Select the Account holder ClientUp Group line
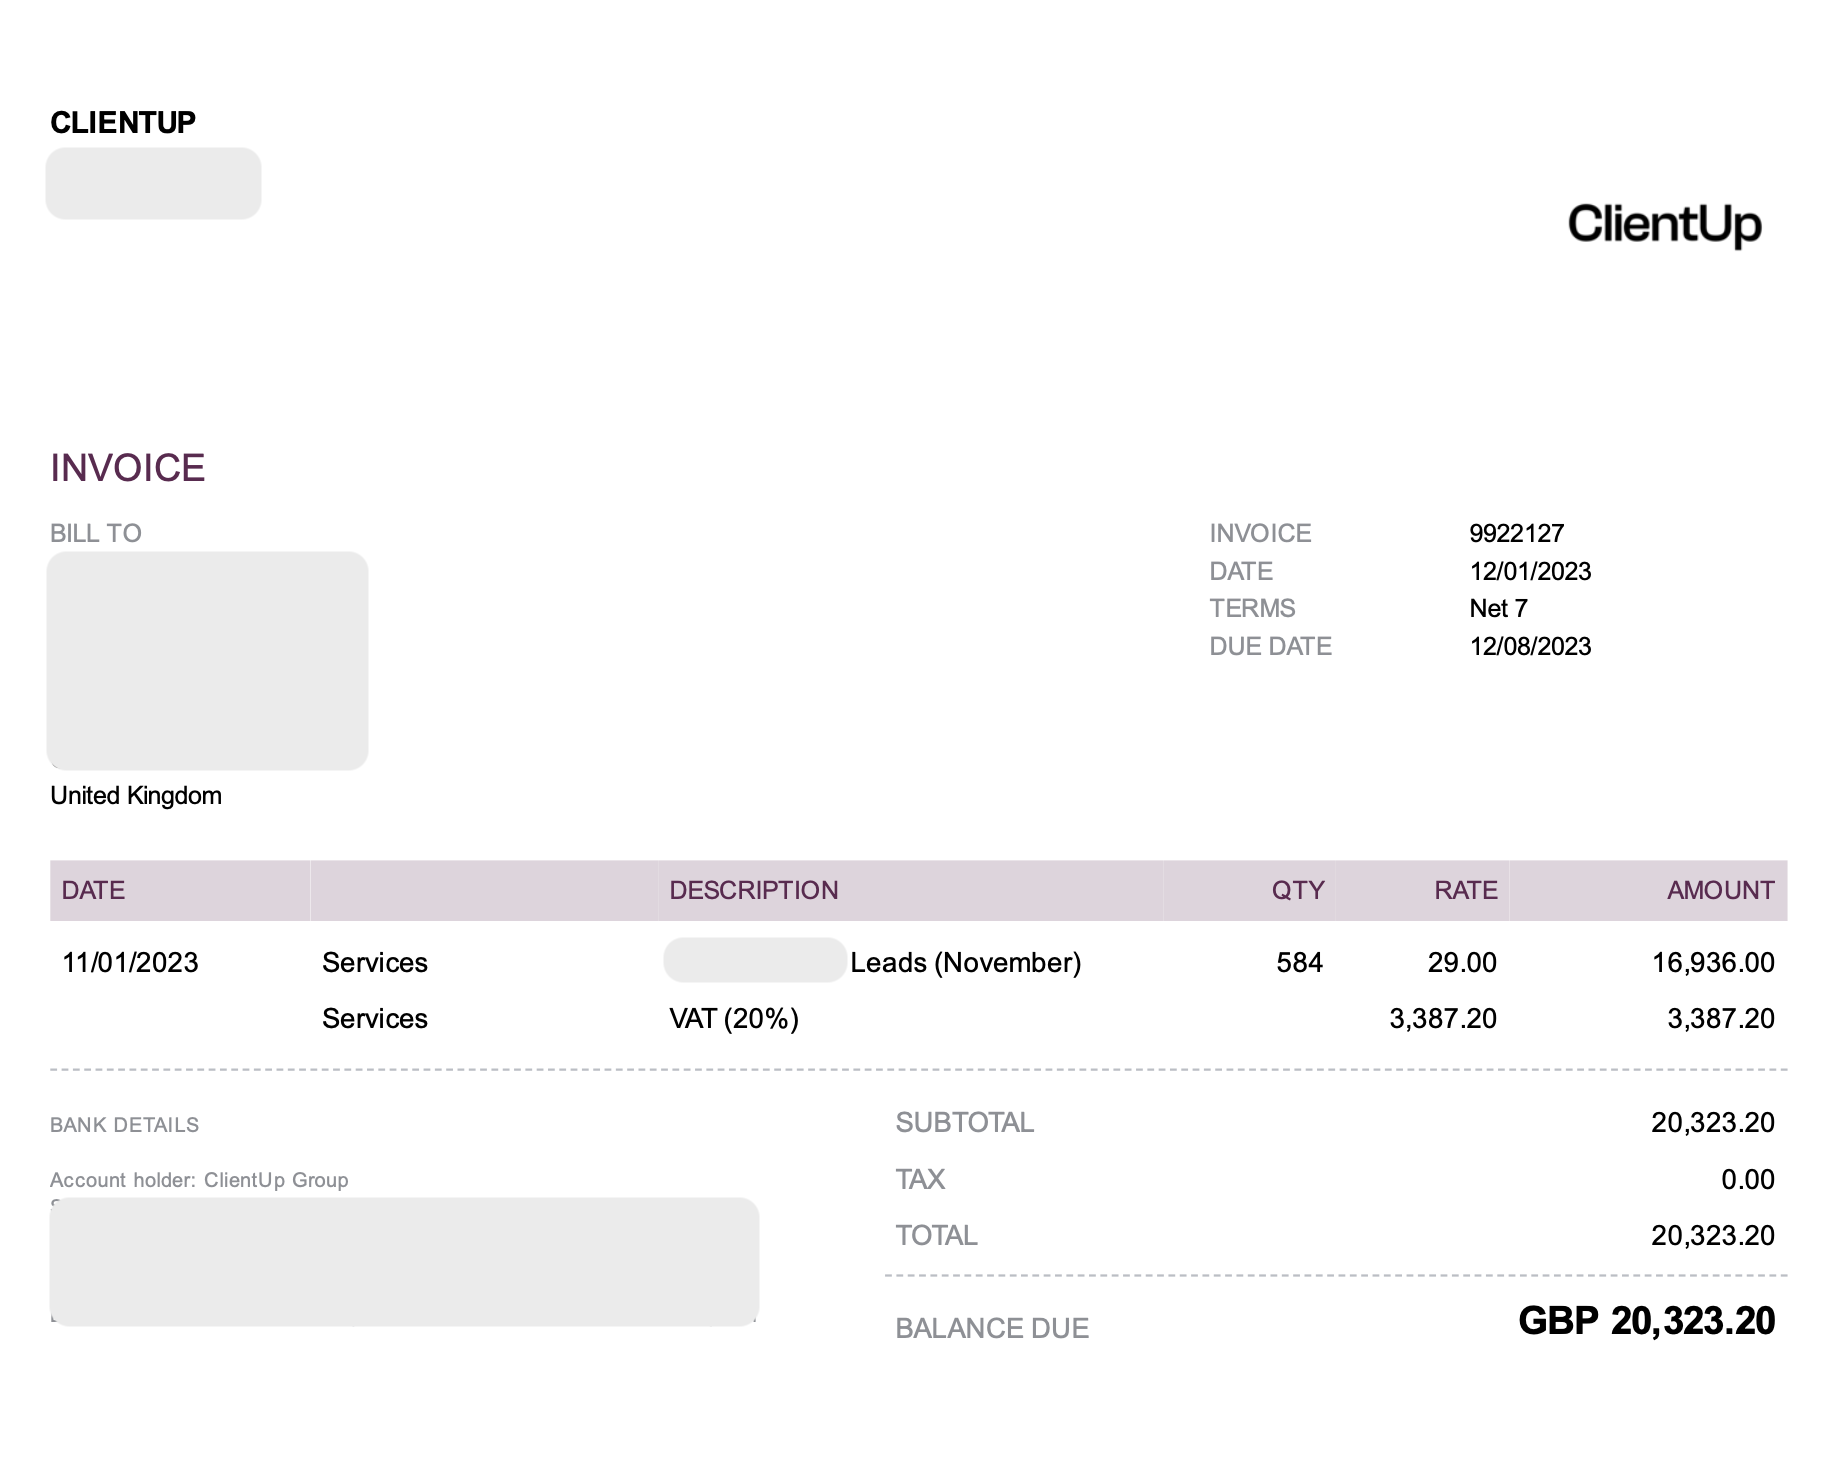Viewport: 1838px width, 1466px height. (199, 1180)
